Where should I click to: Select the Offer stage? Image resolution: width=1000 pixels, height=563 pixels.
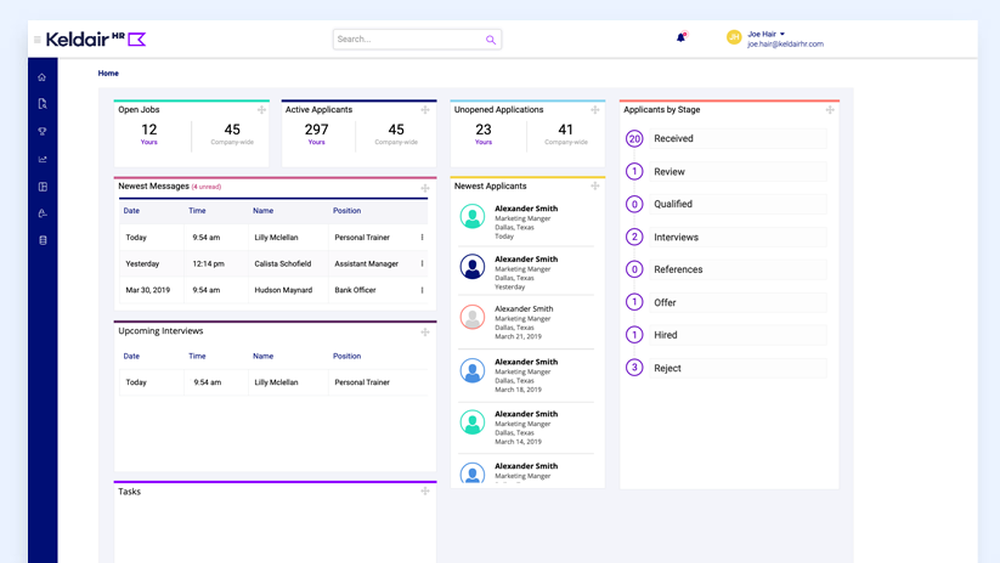pos(738,303)
